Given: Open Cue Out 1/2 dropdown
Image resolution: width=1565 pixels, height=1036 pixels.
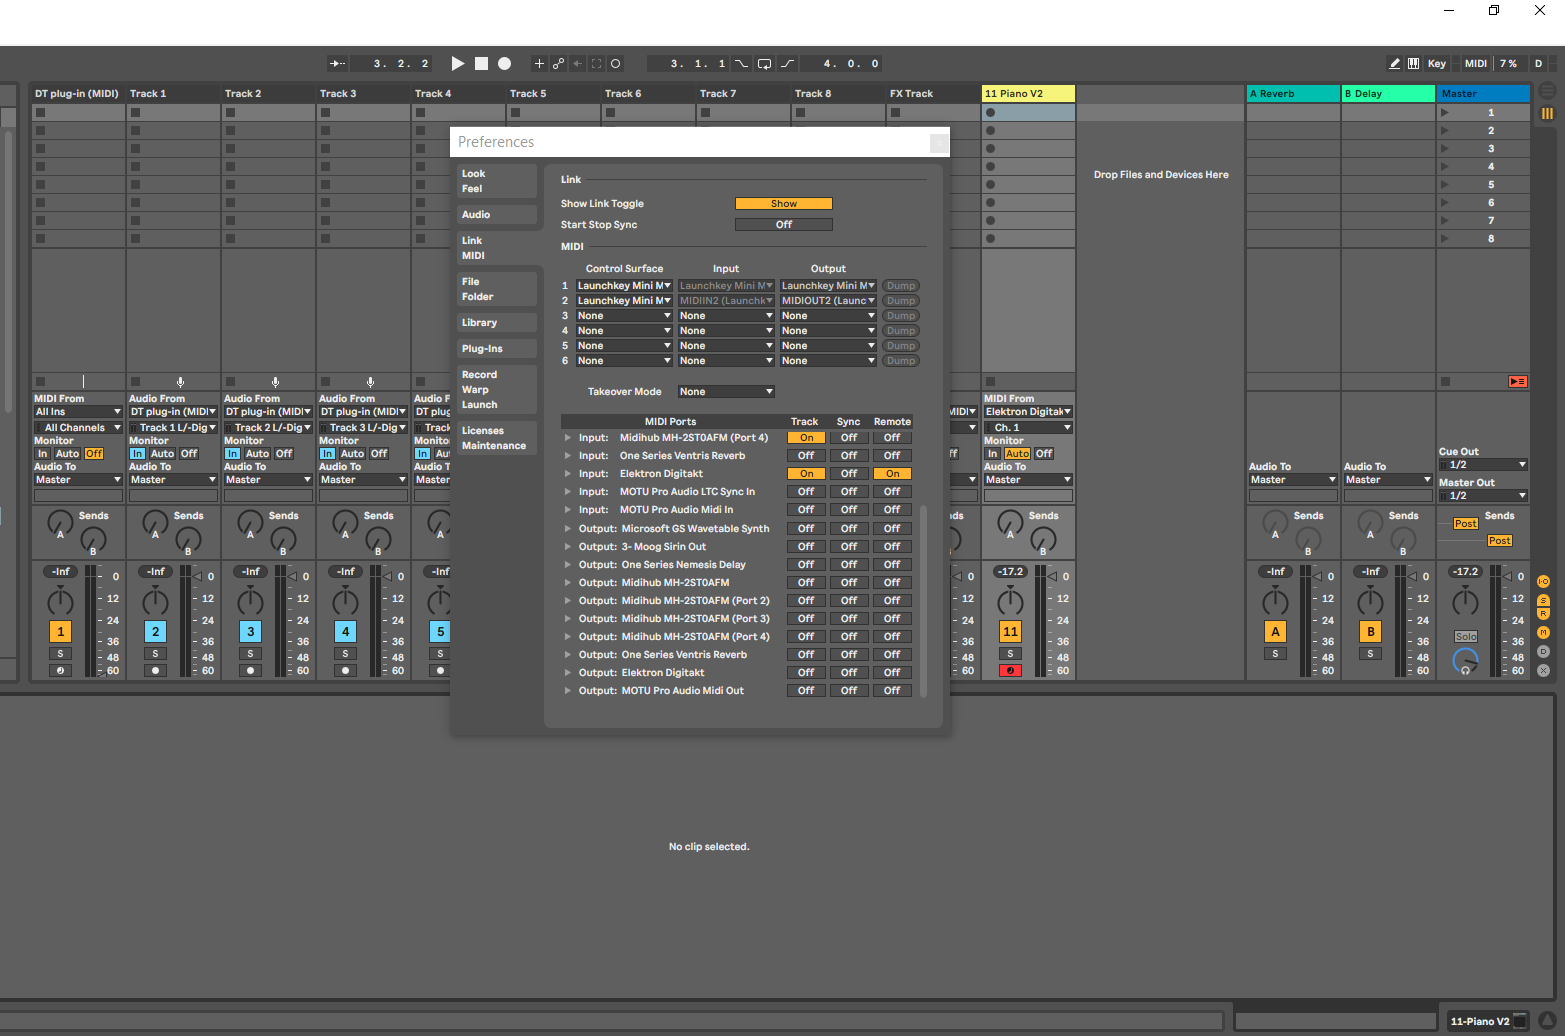Looking at the screenshot, I should coord(1484,464).
